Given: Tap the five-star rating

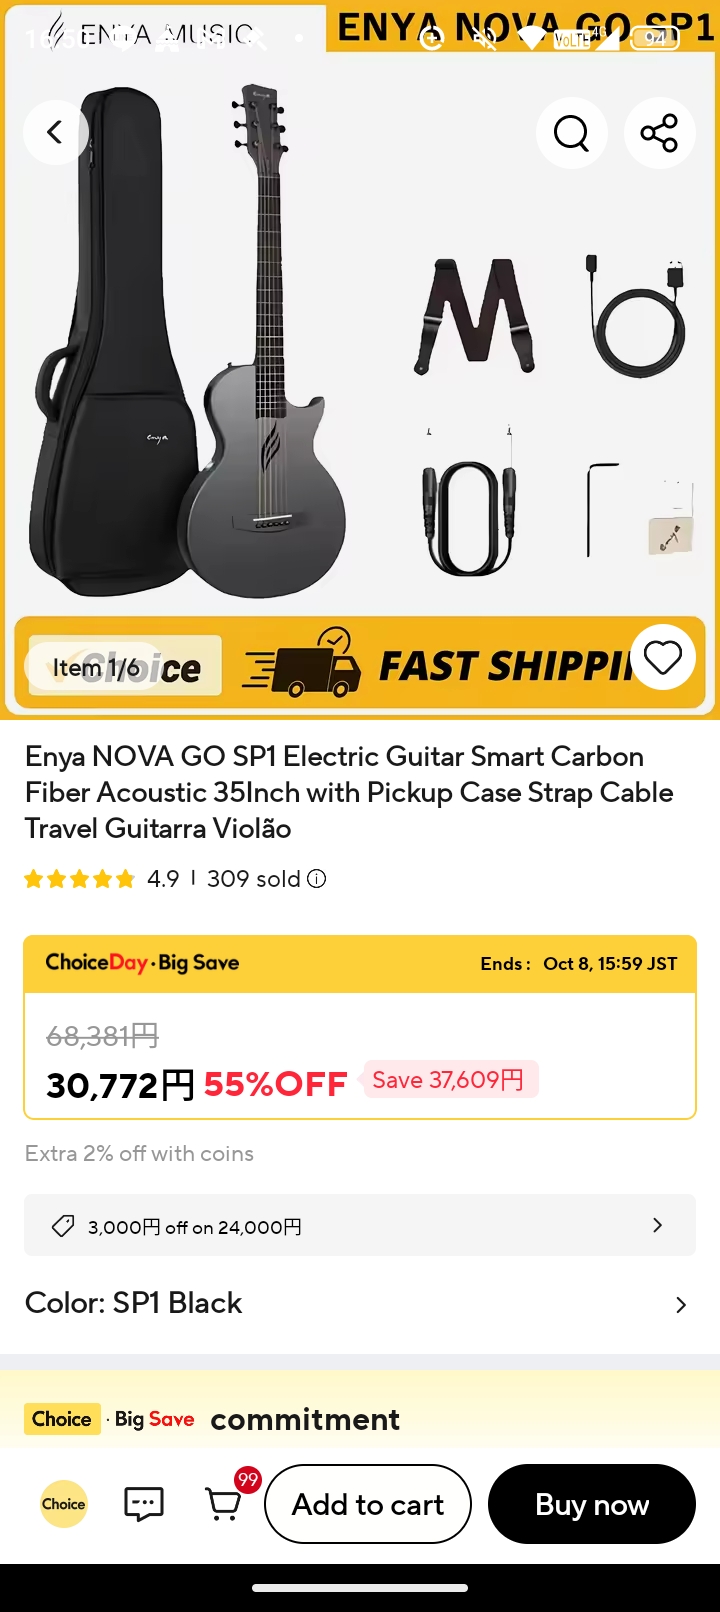Looking at the screenshot, I should click(x=80, y=879).
